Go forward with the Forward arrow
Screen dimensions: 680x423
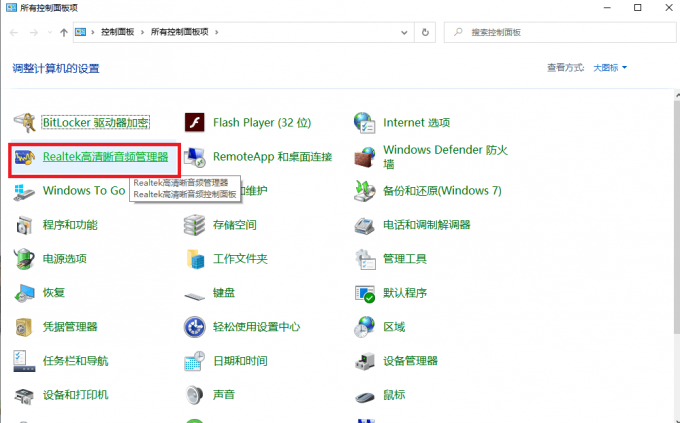[34, 33]
